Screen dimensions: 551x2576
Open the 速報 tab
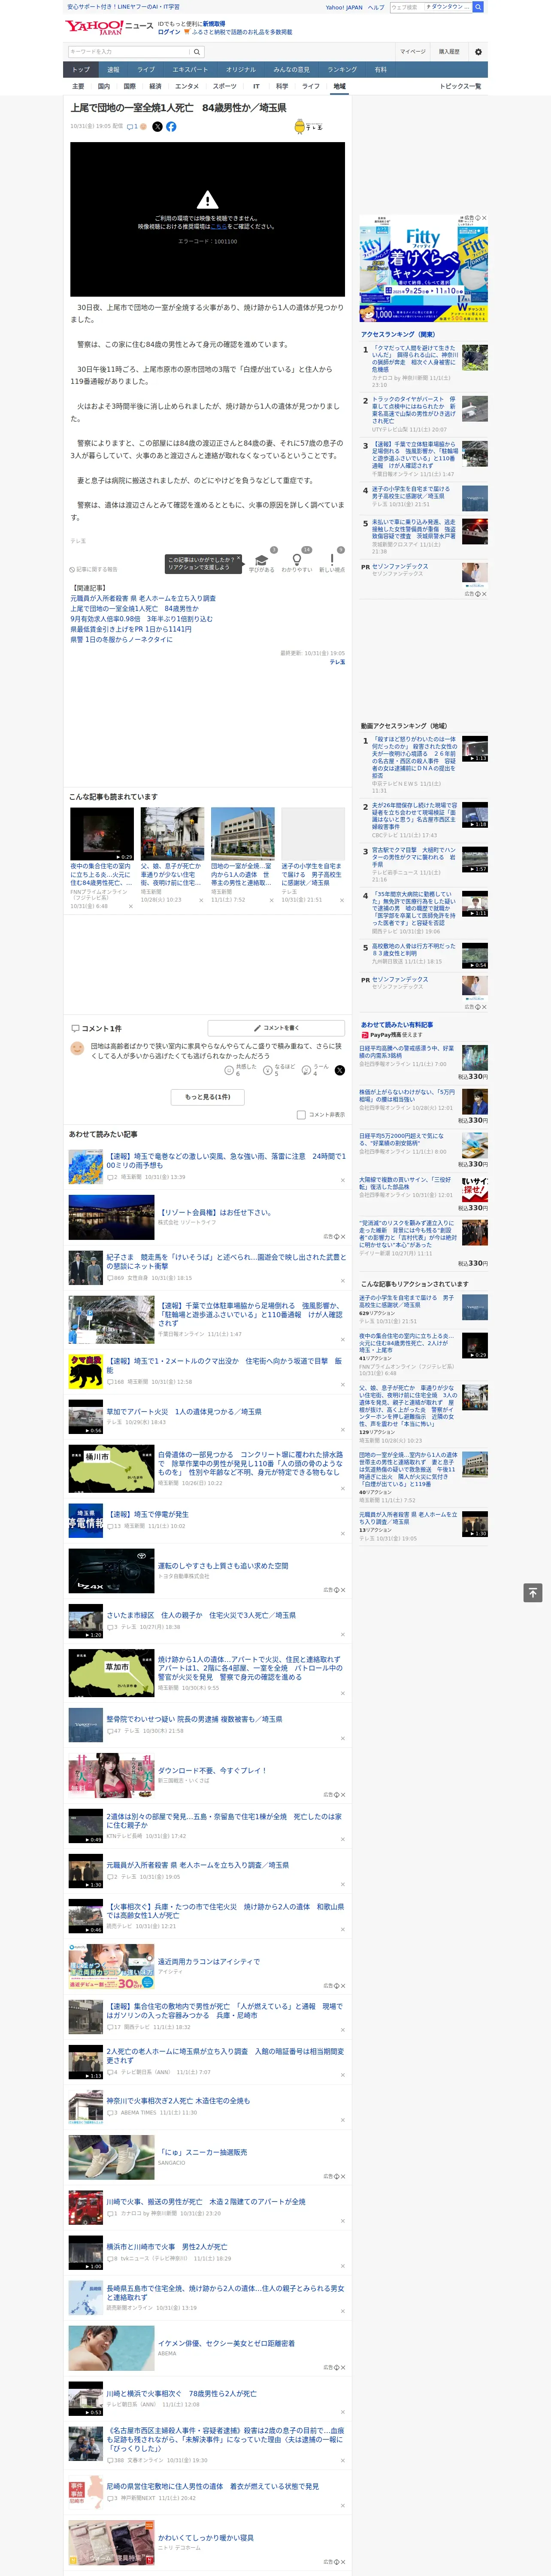click(113, 70)
